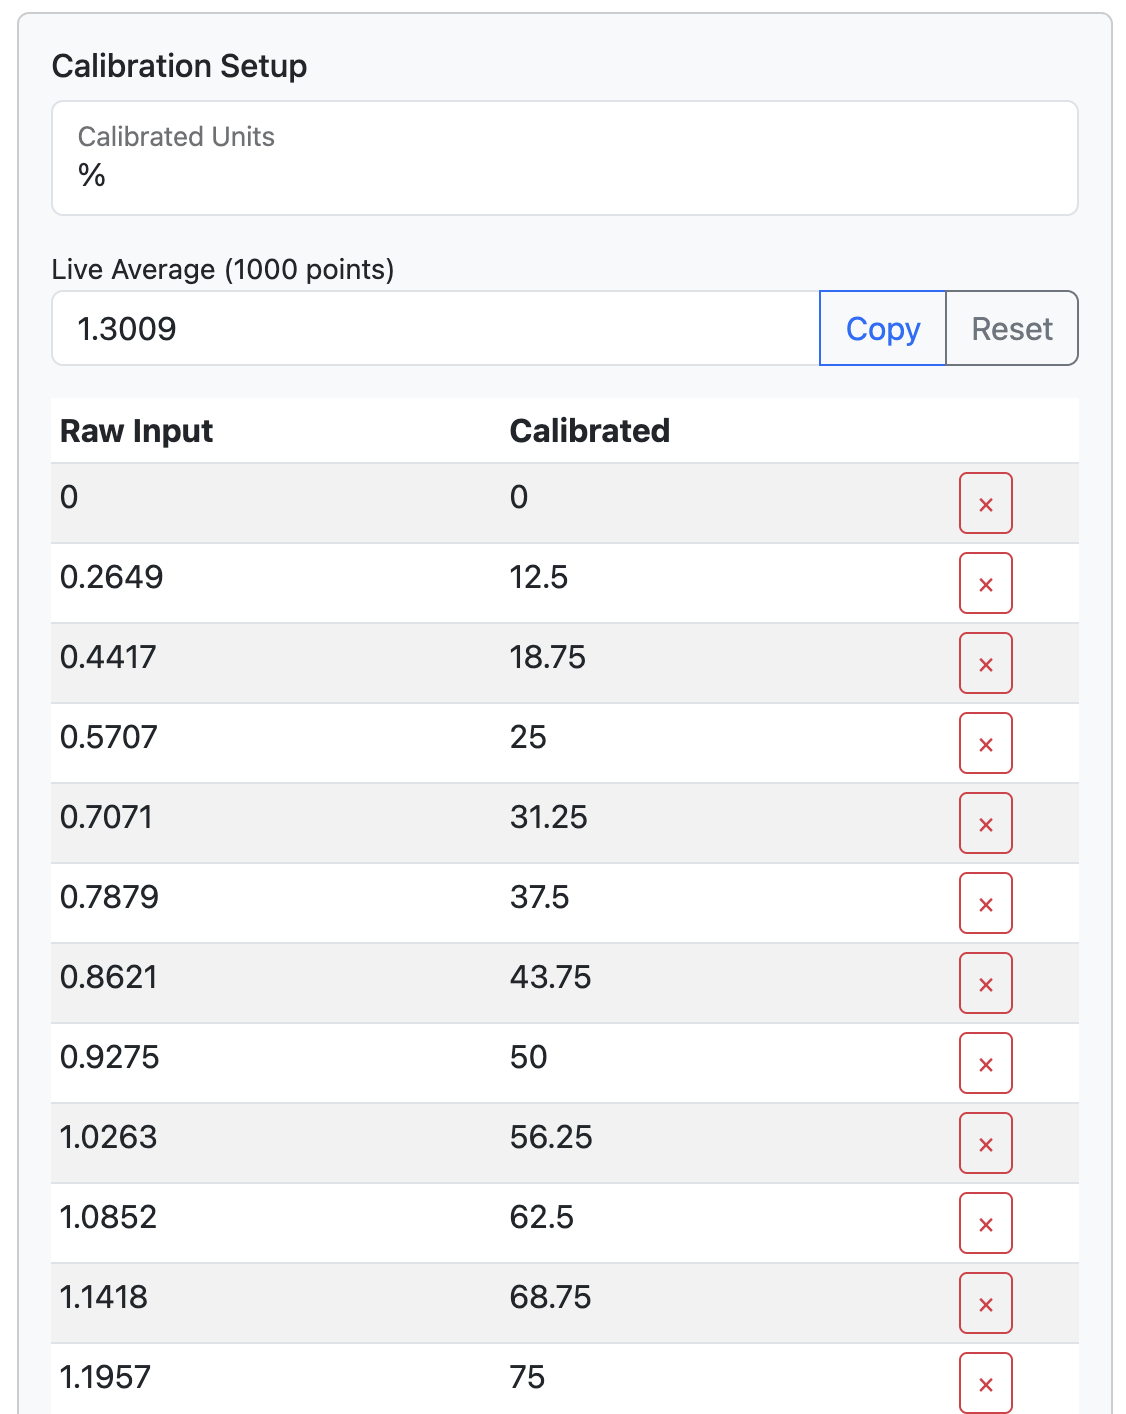The height and width of the screenshot is (1414, 1126).
Task: Delete the row calibrated to 68.75
Action: pyautogui.click(x=985, y=1304)
